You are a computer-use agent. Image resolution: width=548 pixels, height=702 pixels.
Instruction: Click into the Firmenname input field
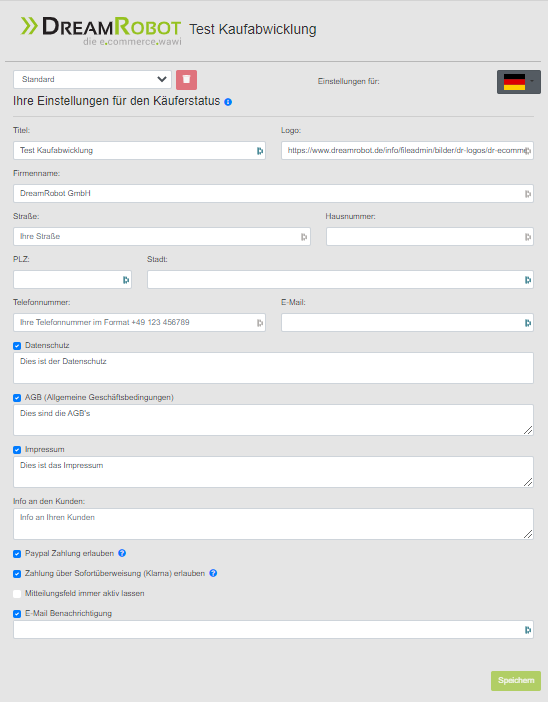click(273, 193)
